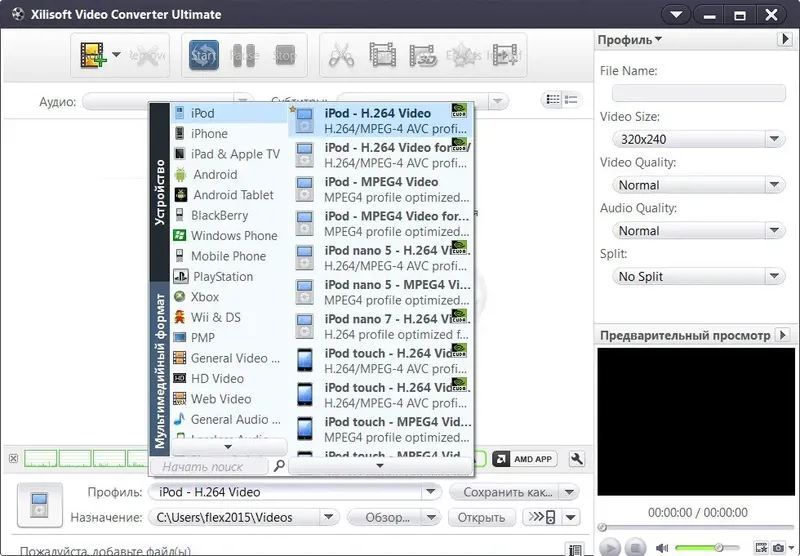The image size is (800, 556).
Task: Select BlackBerry device category
Action: point(229,215)
